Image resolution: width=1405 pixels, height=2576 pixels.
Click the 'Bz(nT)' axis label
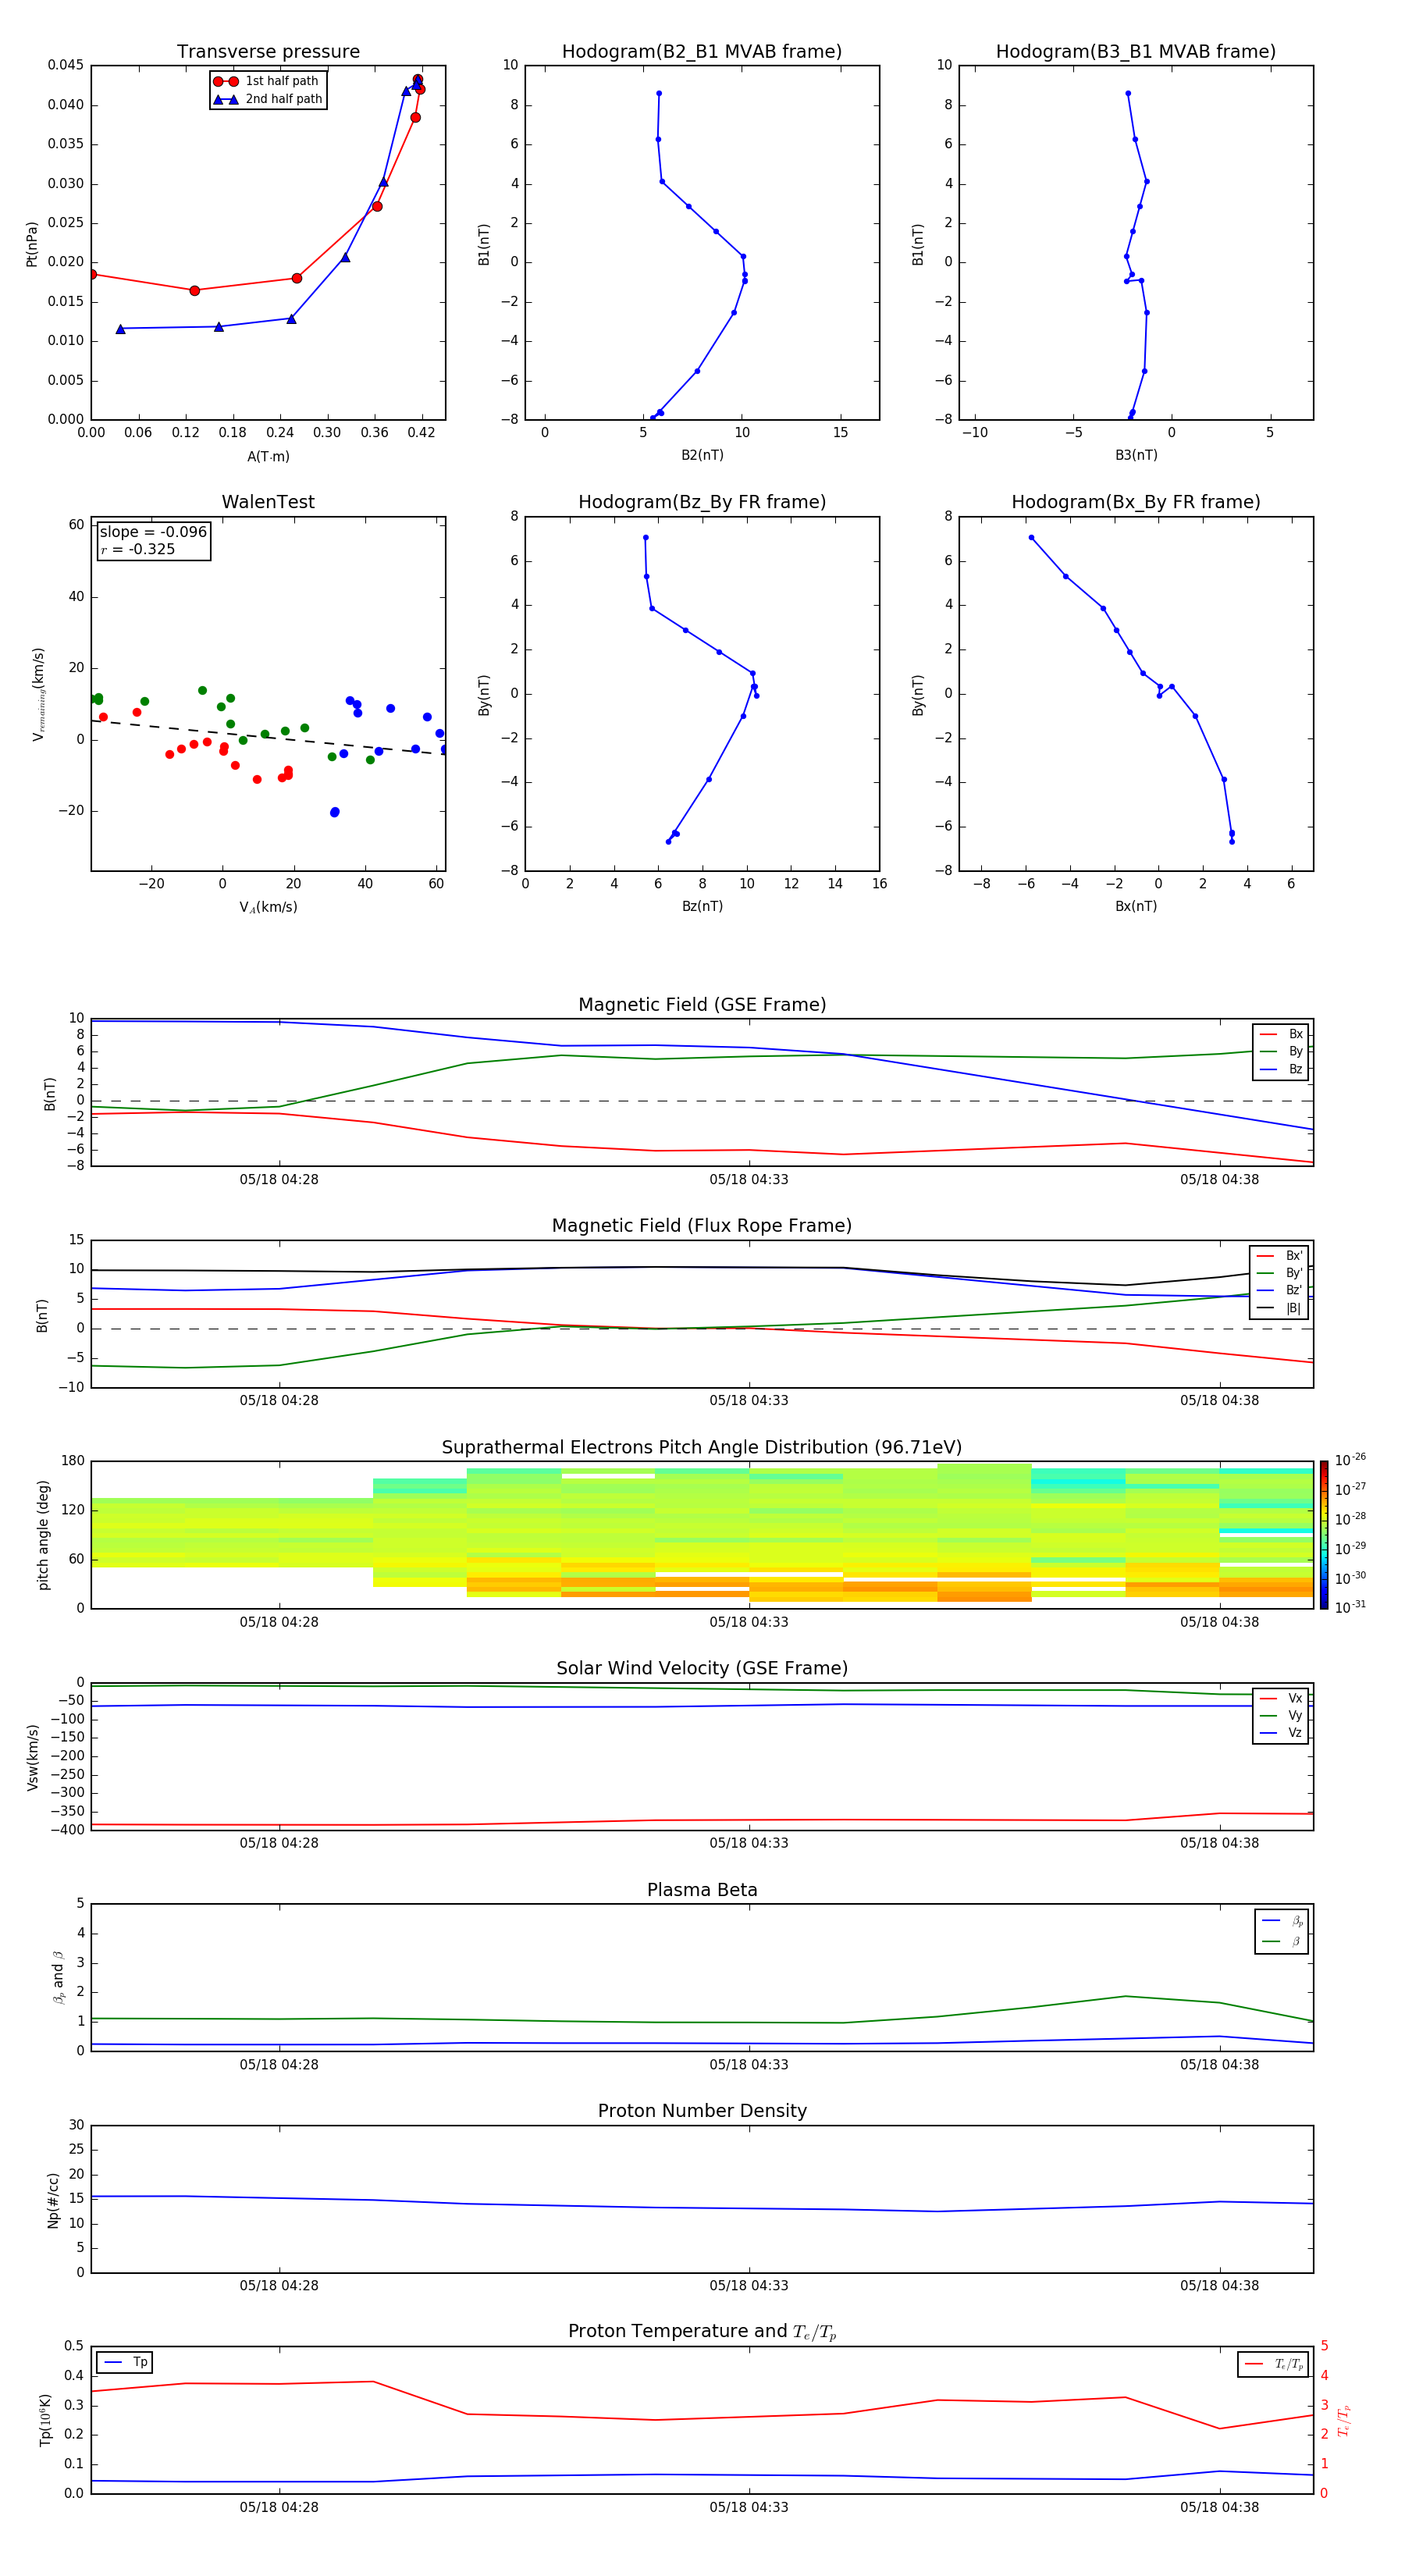(702, 906)
